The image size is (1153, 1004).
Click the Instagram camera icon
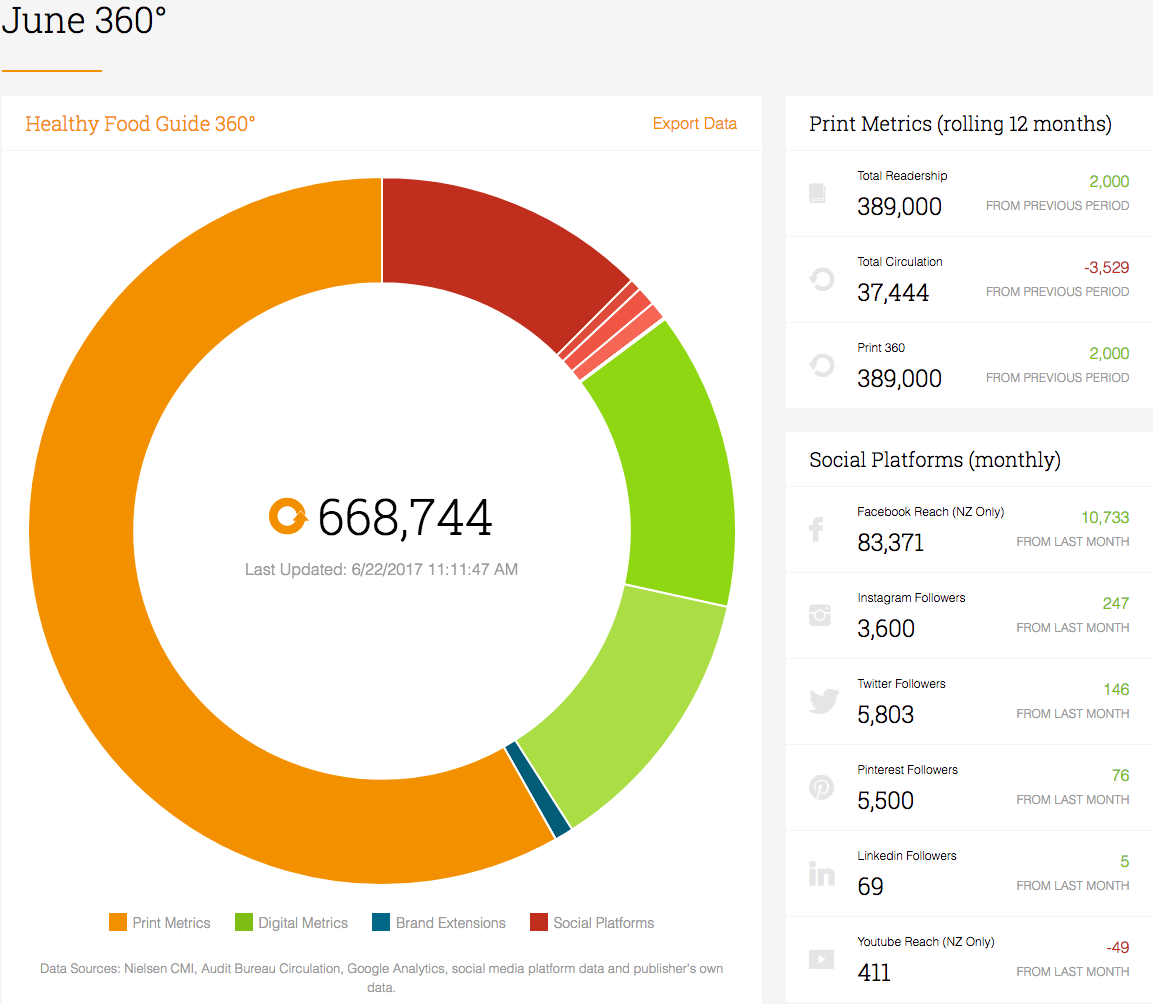click(820, 615)
